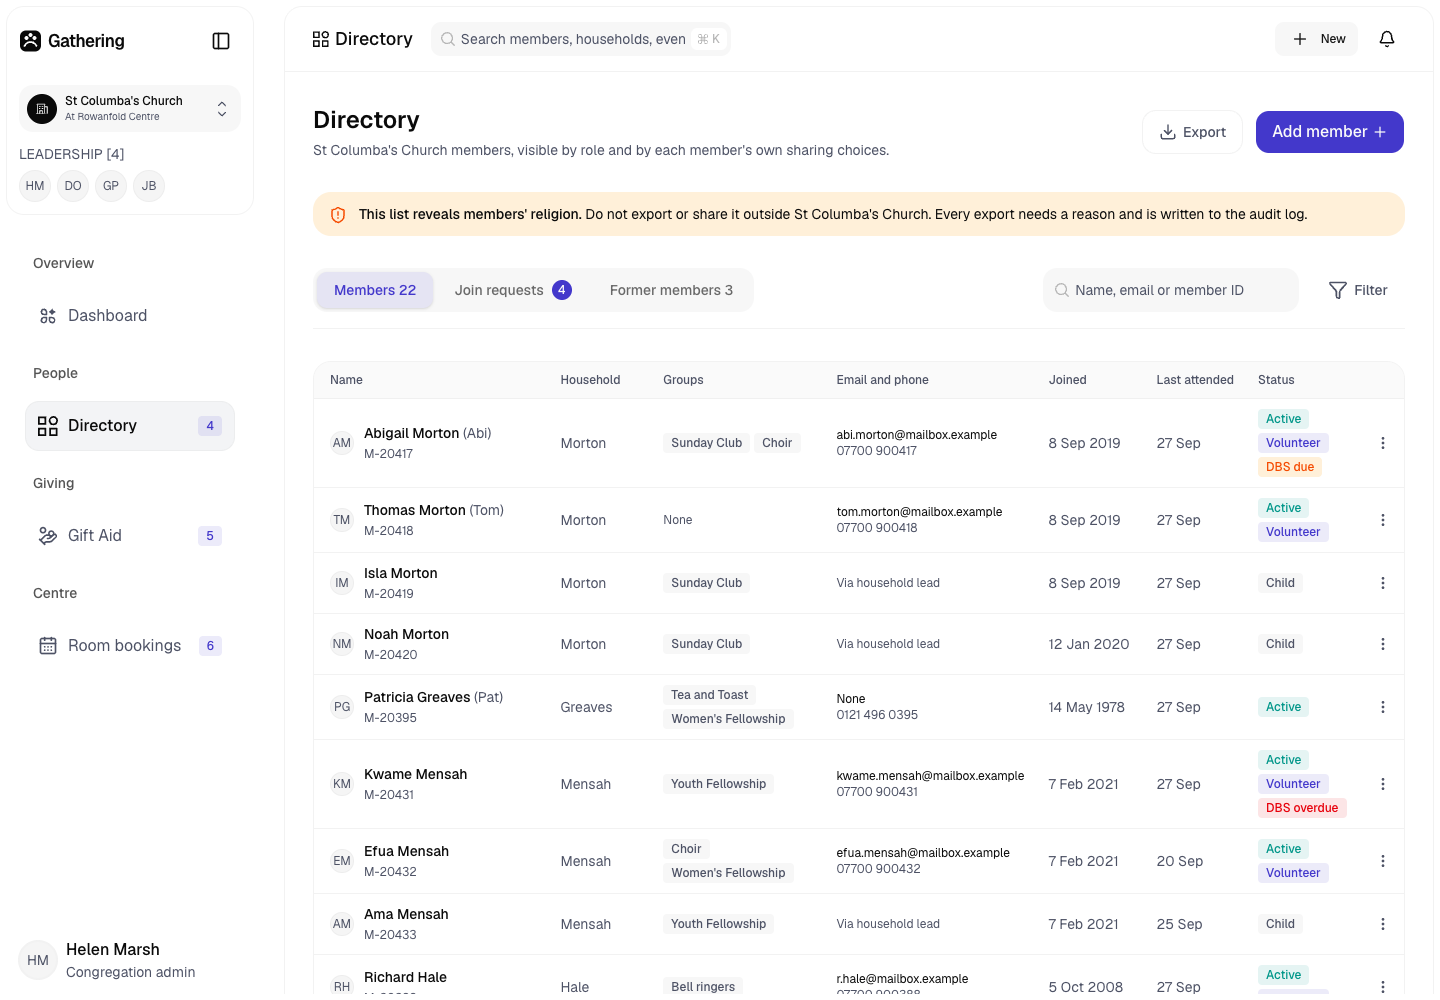Open Room bookings in sidebar
The height and width of the screenshot is (1000, 1440).
[130, 646]
